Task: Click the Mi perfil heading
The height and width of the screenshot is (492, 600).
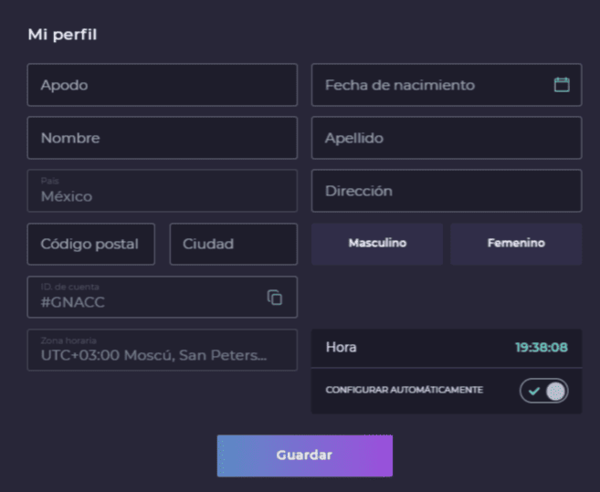Action: (62, 35)
